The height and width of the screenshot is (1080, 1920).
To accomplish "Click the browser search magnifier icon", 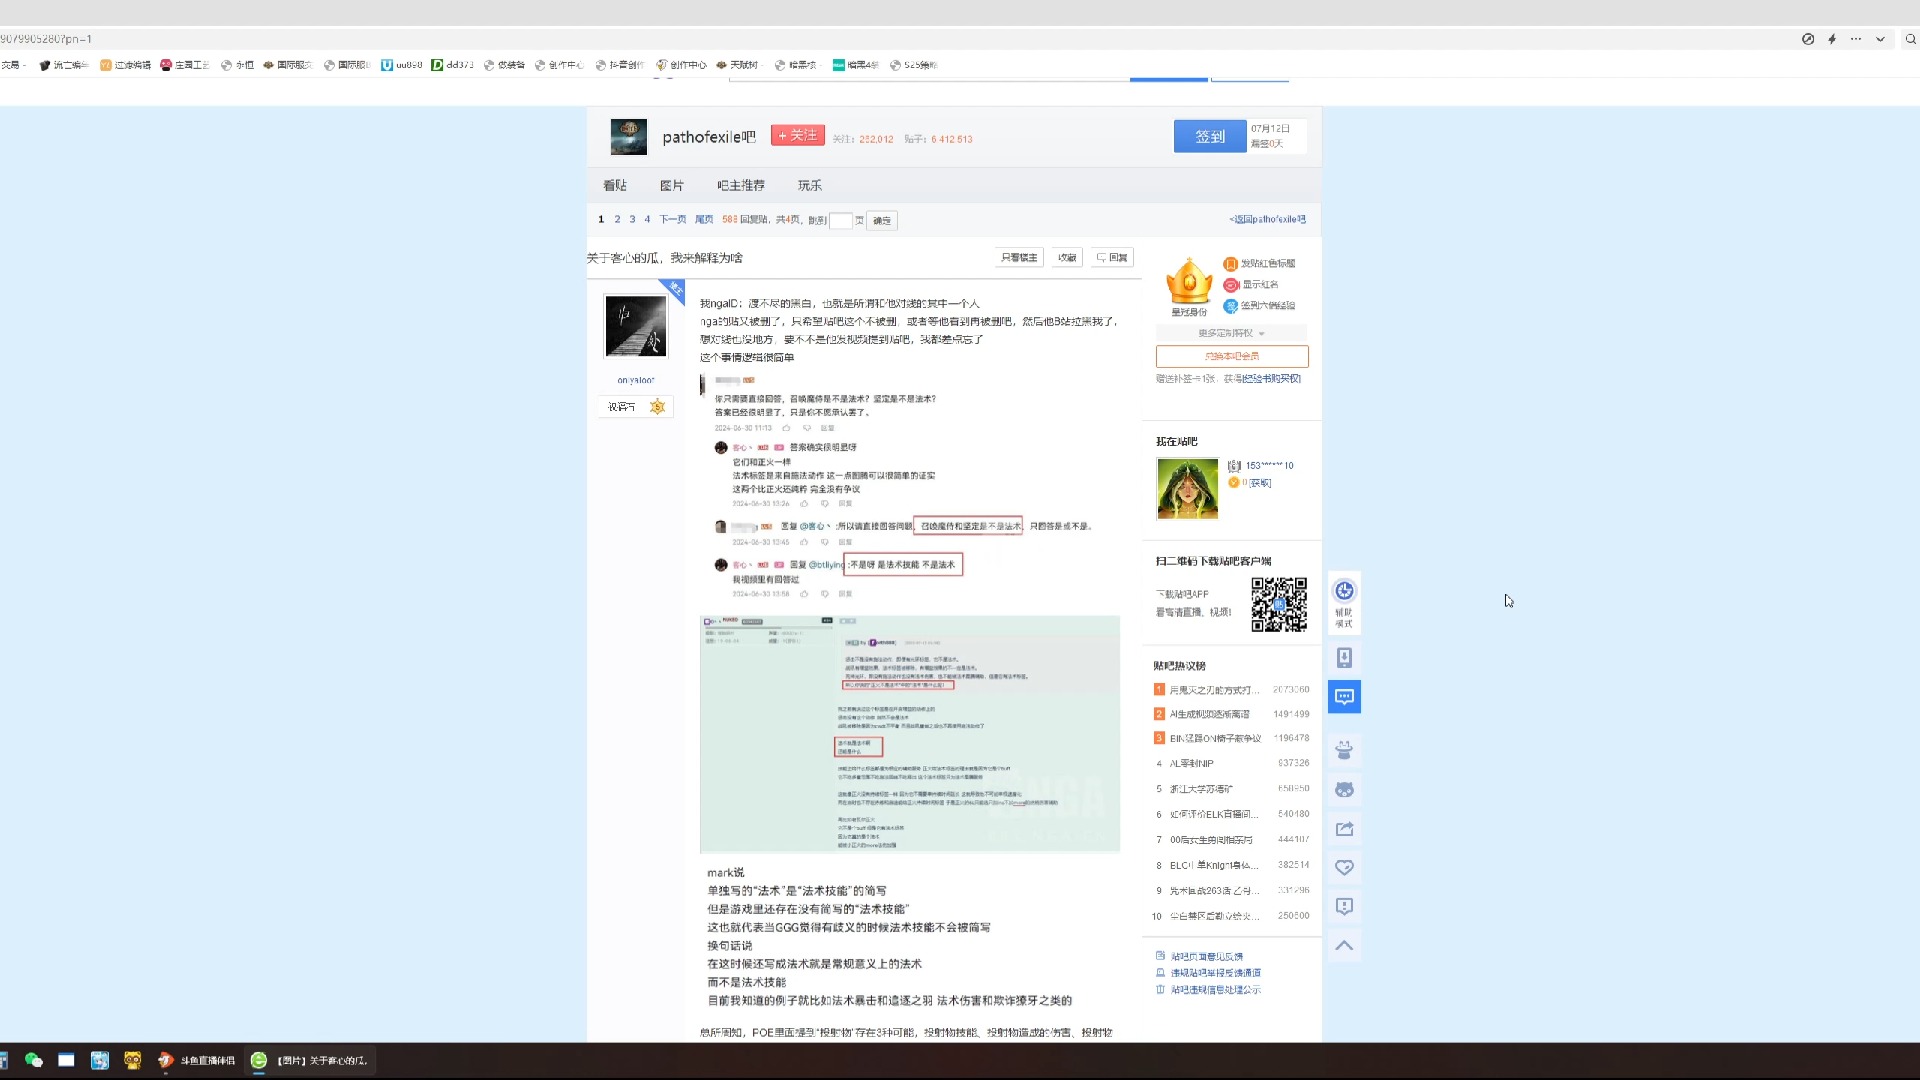I will (x=1910, y=39).
